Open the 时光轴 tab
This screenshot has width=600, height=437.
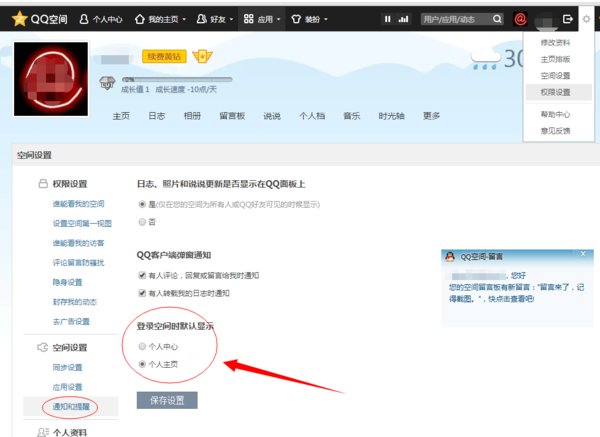[391, 116]
